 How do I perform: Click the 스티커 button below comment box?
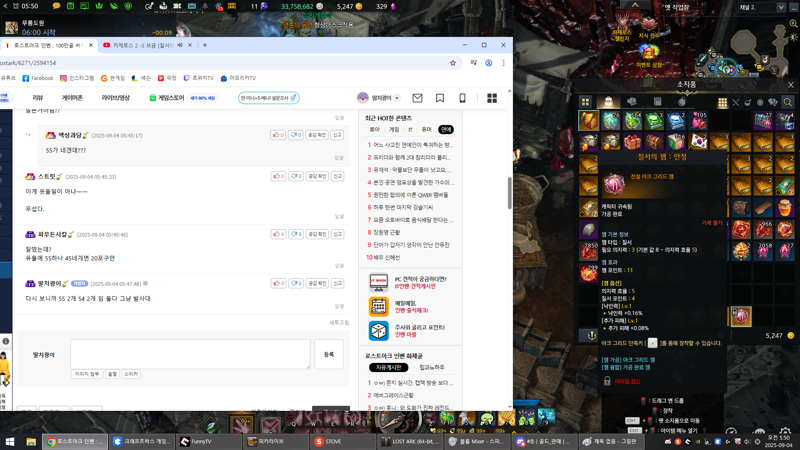[131, 374]
